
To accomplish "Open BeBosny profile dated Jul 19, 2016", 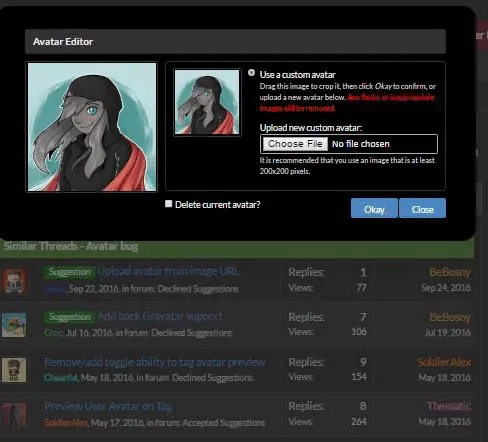I will [450, 317].
